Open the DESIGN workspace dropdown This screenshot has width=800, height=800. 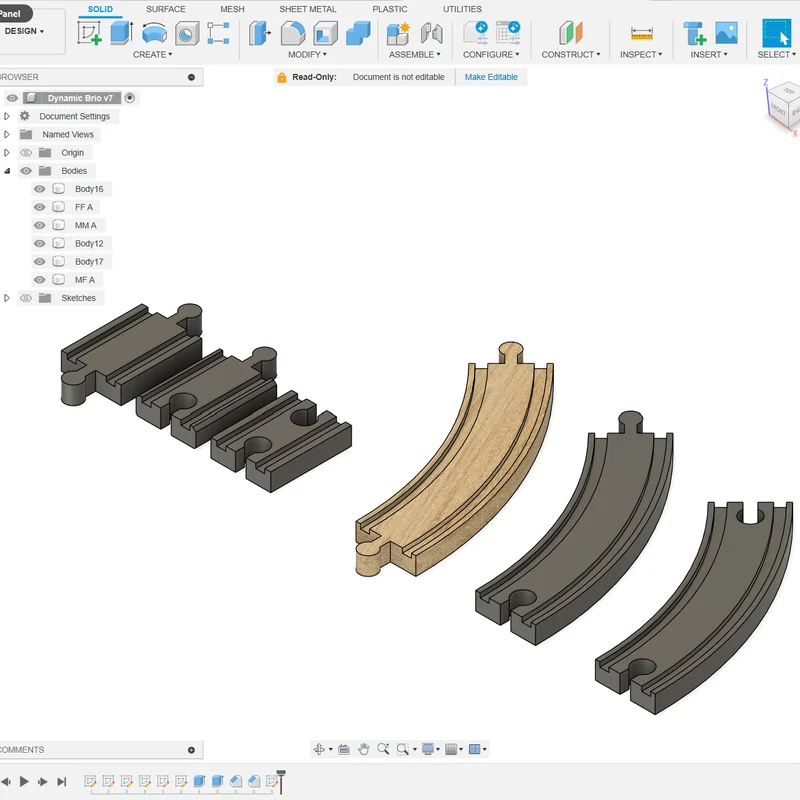24,31
